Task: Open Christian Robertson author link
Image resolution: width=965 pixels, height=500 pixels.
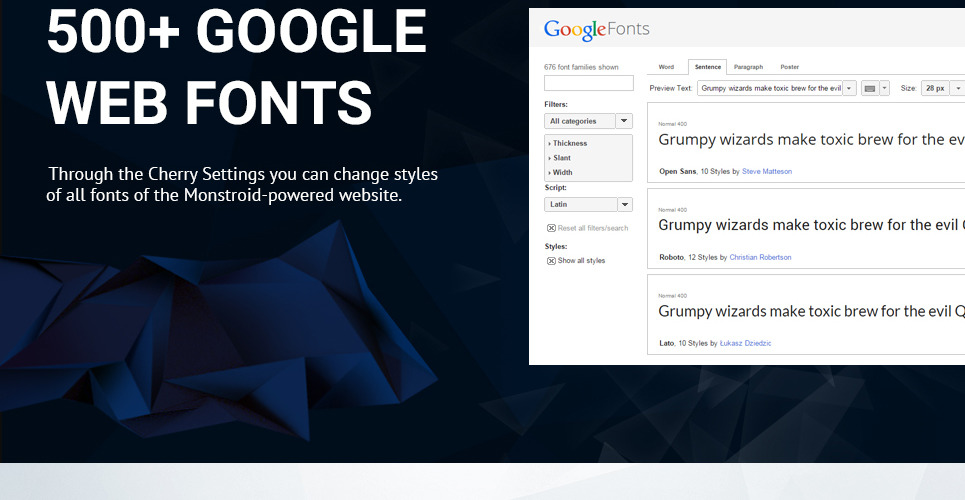Action: click(760, 257)
